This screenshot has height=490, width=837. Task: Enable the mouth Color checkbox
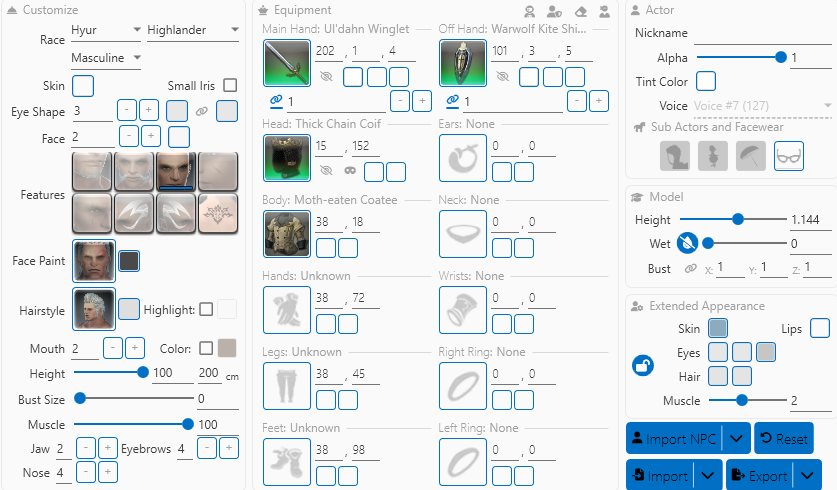click(x=206, y=349)
